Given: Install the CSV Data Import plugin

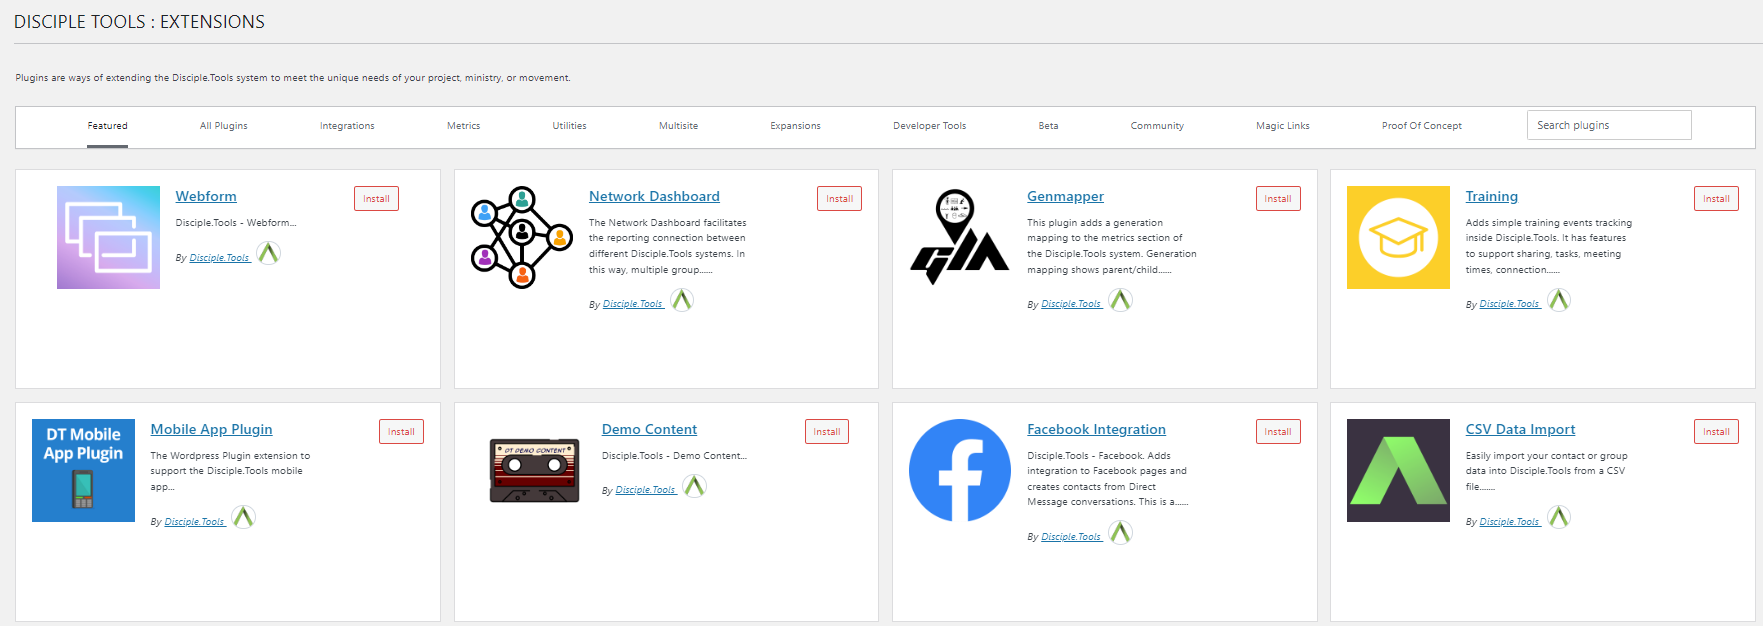Looking at the screenshot, I should [x=1715, y=432].
